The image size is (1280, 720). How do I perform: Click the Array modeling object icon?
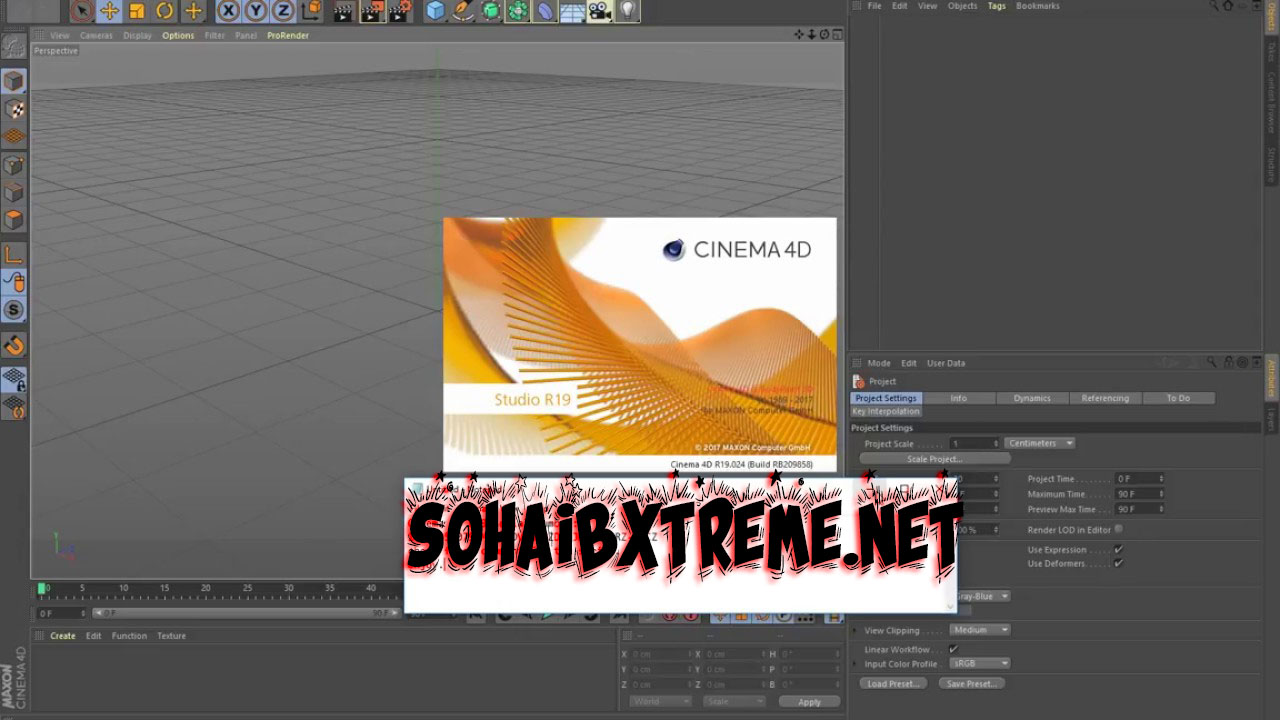point(518,11)
